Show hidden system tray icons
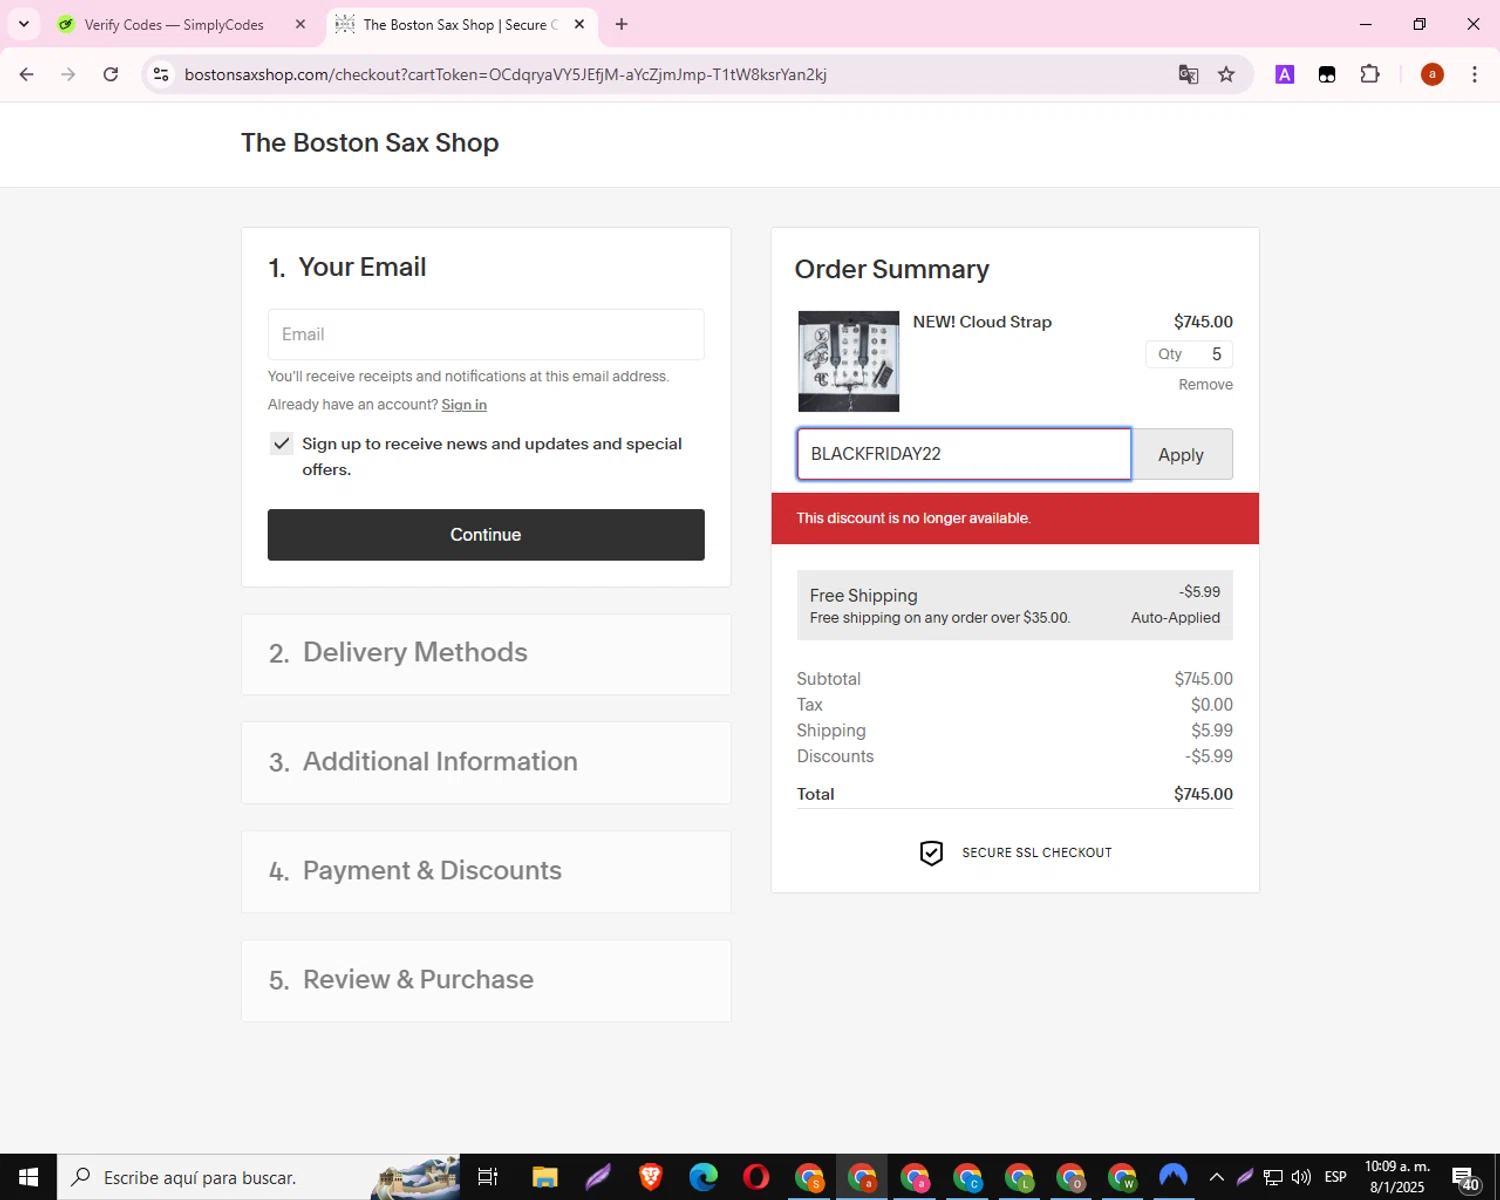This screenshot has height=1200, width=1500. click(1216, 1177)
